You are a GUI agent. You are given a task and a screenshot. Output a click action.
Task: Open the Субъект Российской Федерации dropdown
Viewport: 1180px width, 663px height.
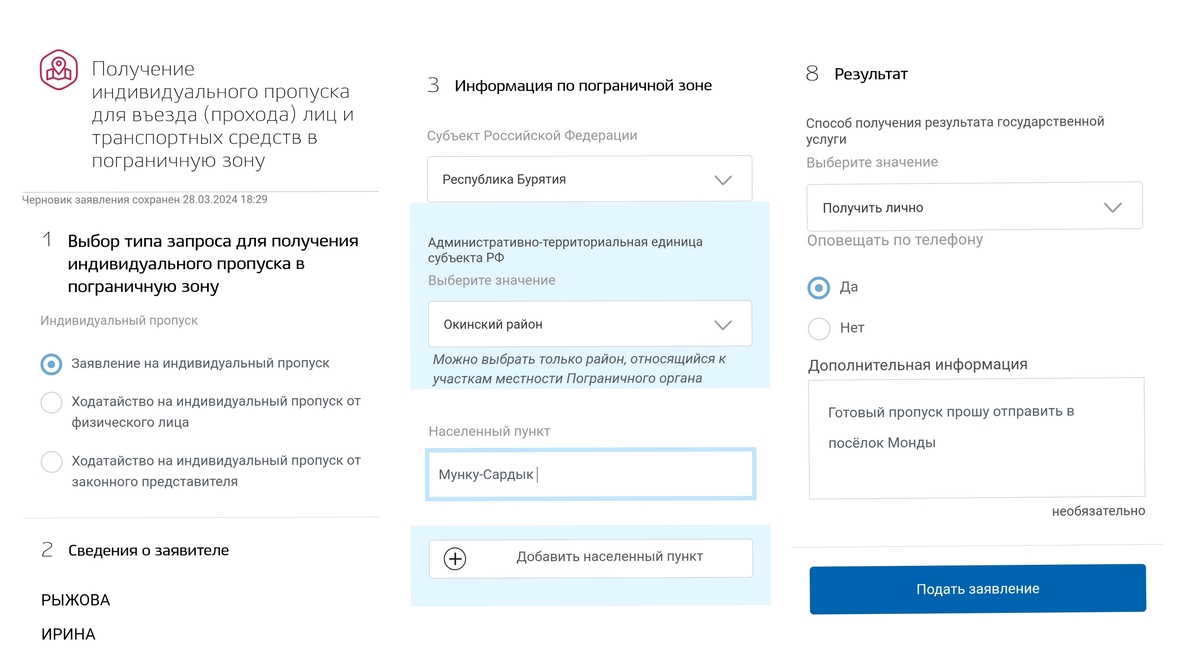click(x=589, y=179)
